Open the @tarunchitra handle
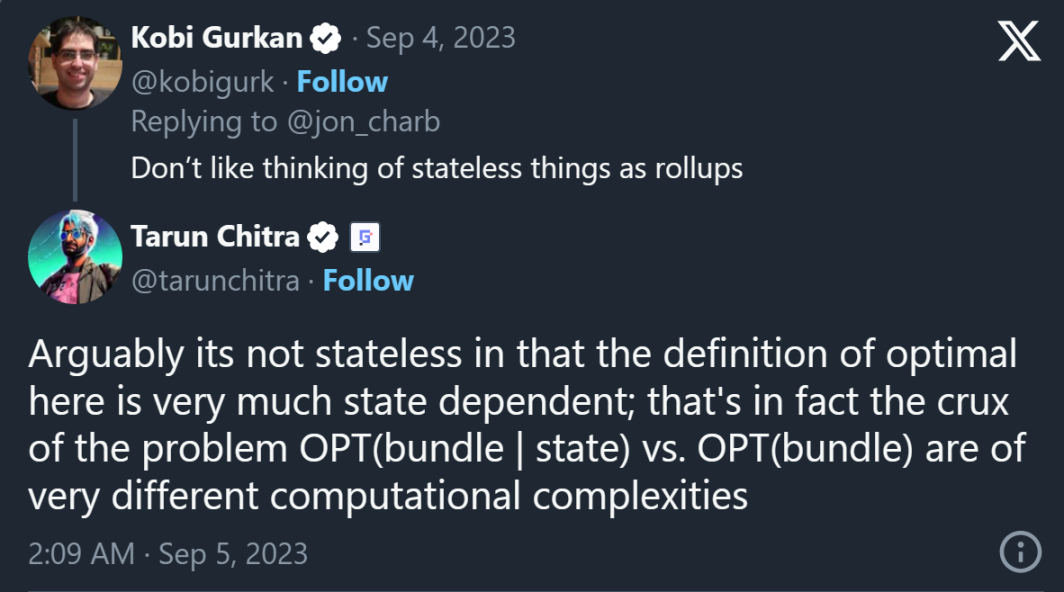The height and width of the screenshot is (592, 1064). pos(215,281)
